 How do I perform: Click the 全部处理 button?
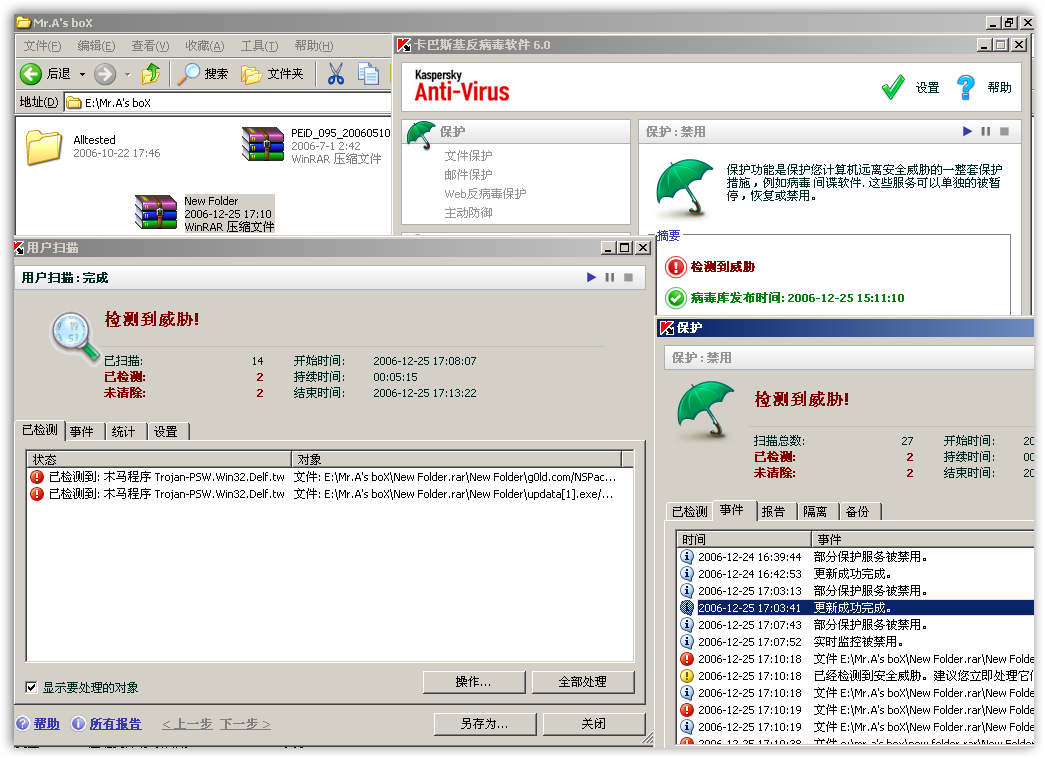pos(582,682)
